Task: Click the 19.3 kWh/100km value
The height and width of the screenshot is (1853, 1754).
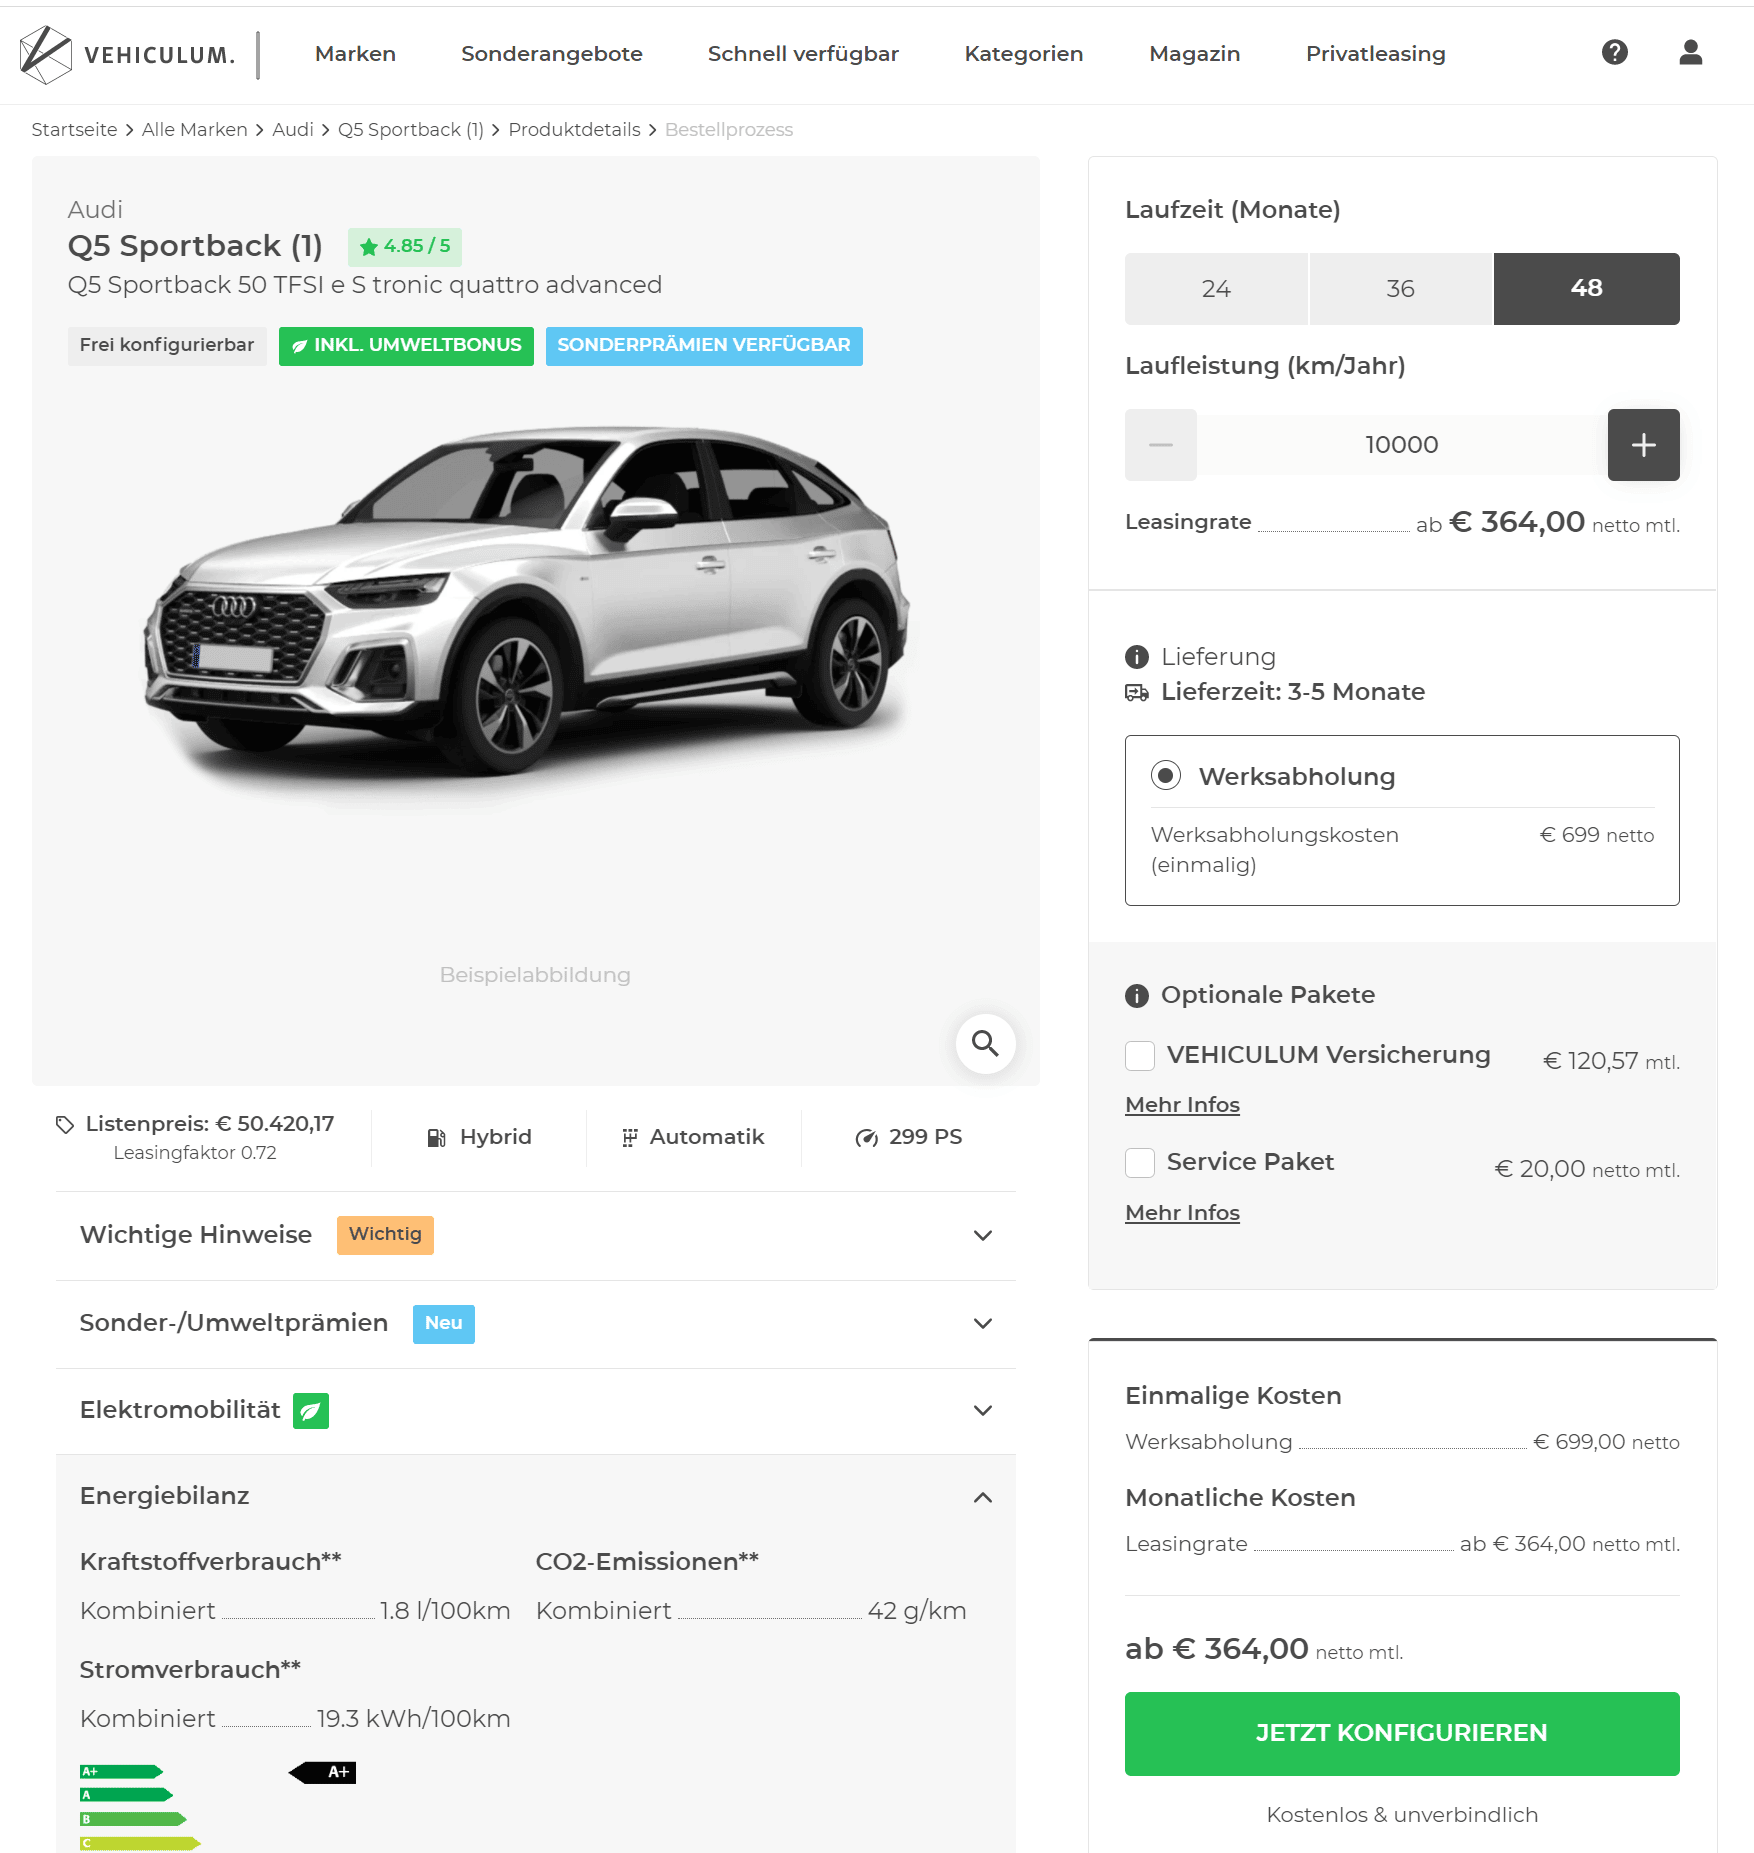Action: pos(413,1719)
